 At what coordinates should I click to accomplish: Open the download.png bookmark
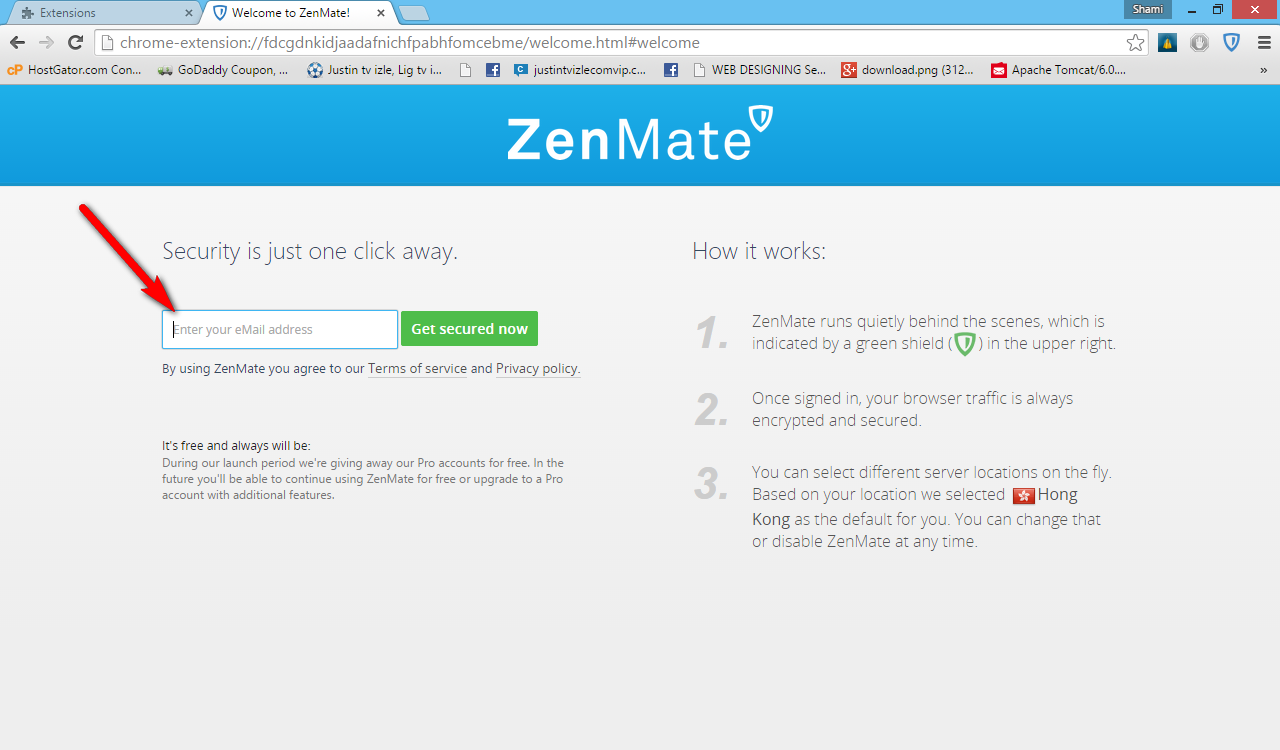point(908,70)
